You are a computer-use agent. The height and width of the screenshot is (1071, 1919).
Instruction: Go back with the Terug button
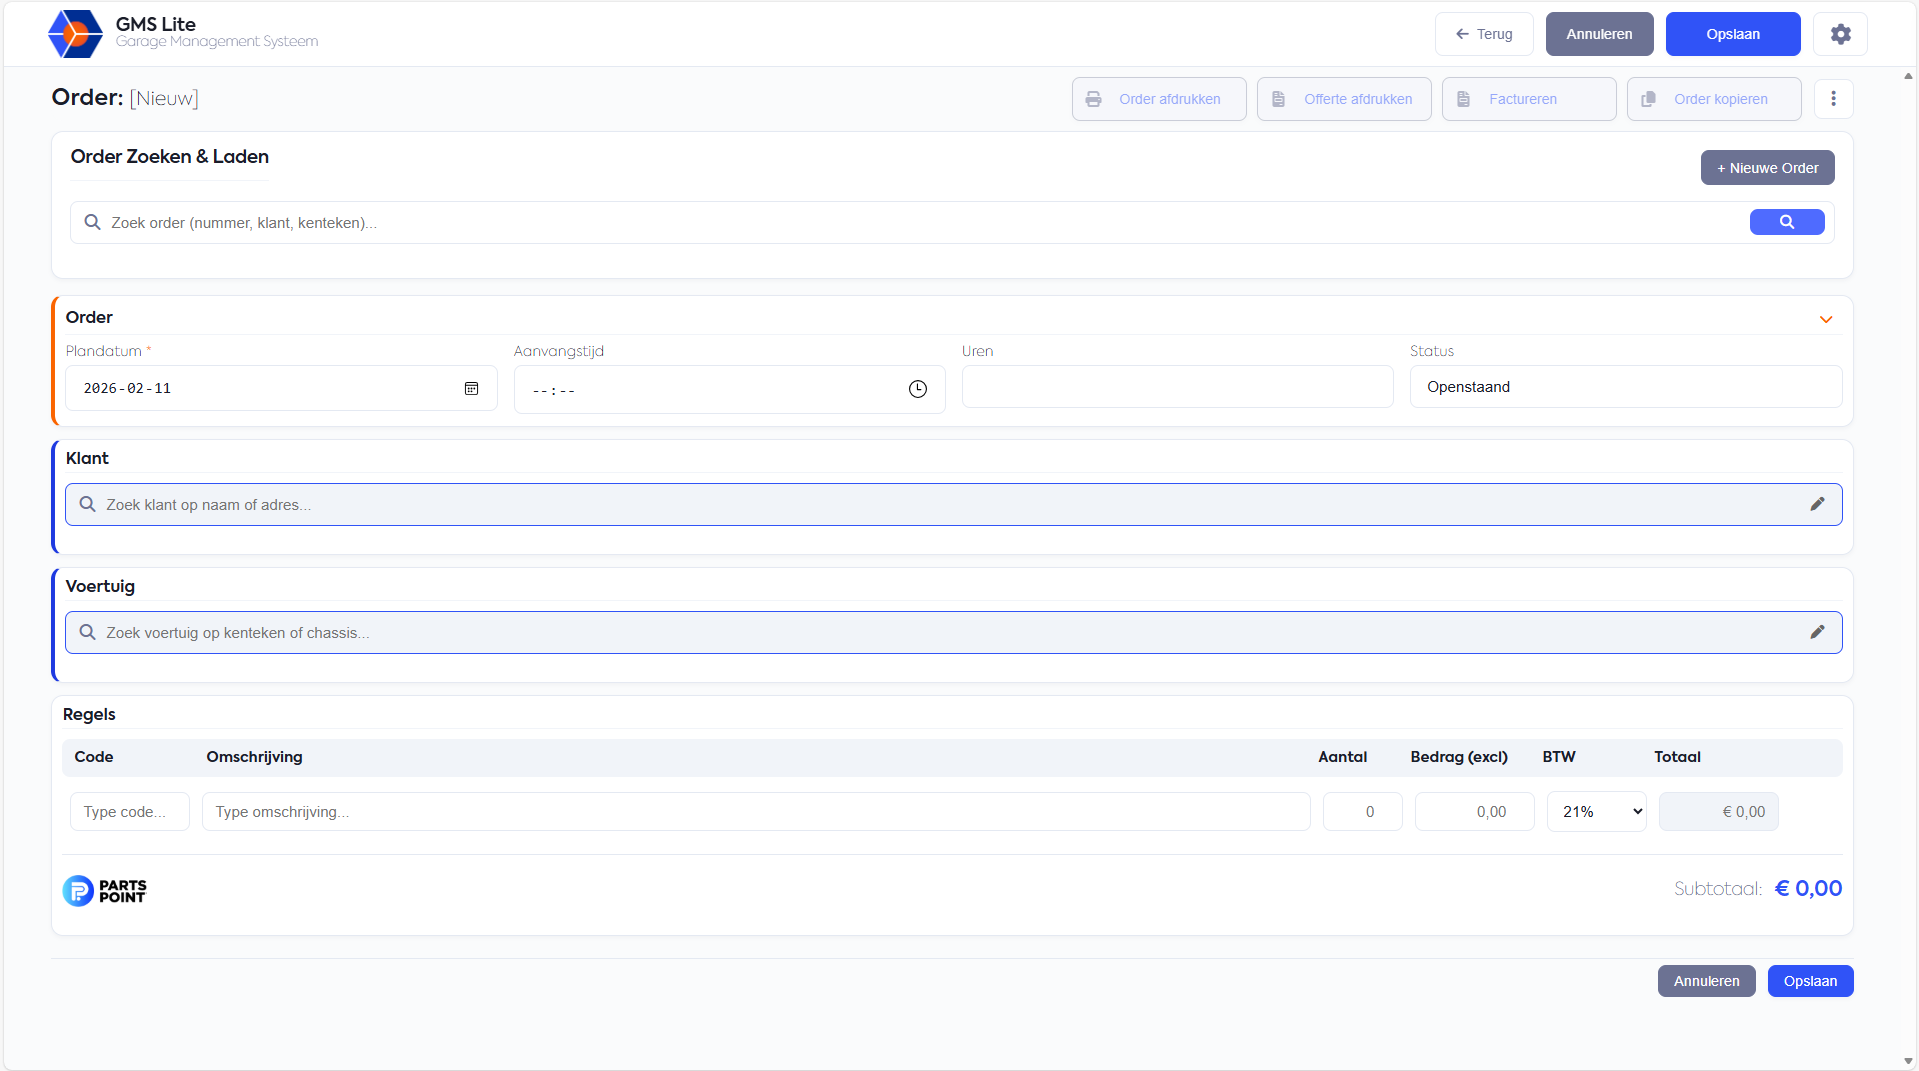[x=1484, y=34]
